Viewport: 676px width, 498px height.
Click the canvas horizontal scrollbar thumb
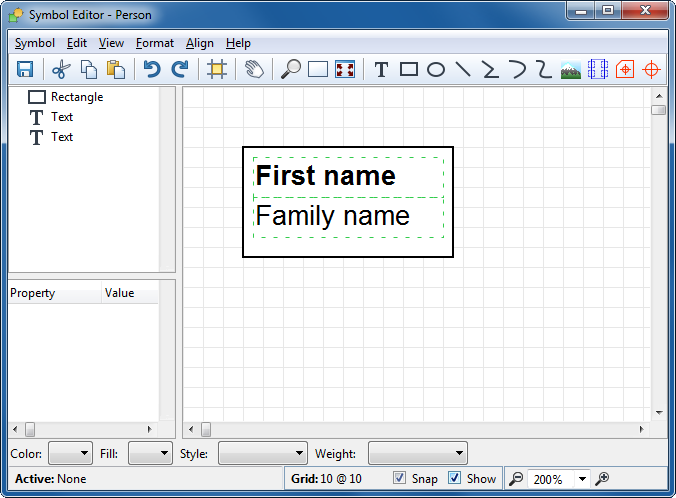pyautogui.click(x=206, y=429)
